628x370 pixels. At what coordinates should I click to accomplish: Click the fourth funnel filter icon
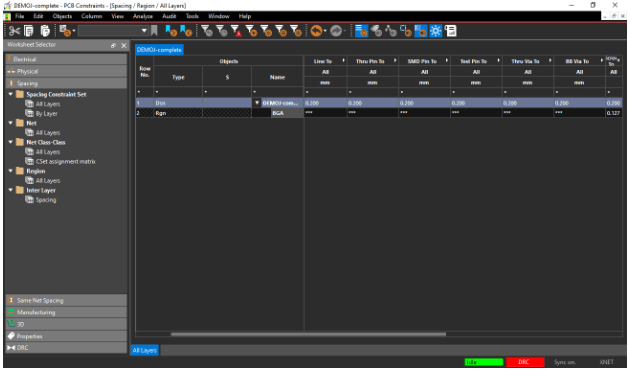pyautogui.click(x=251, y=31)
